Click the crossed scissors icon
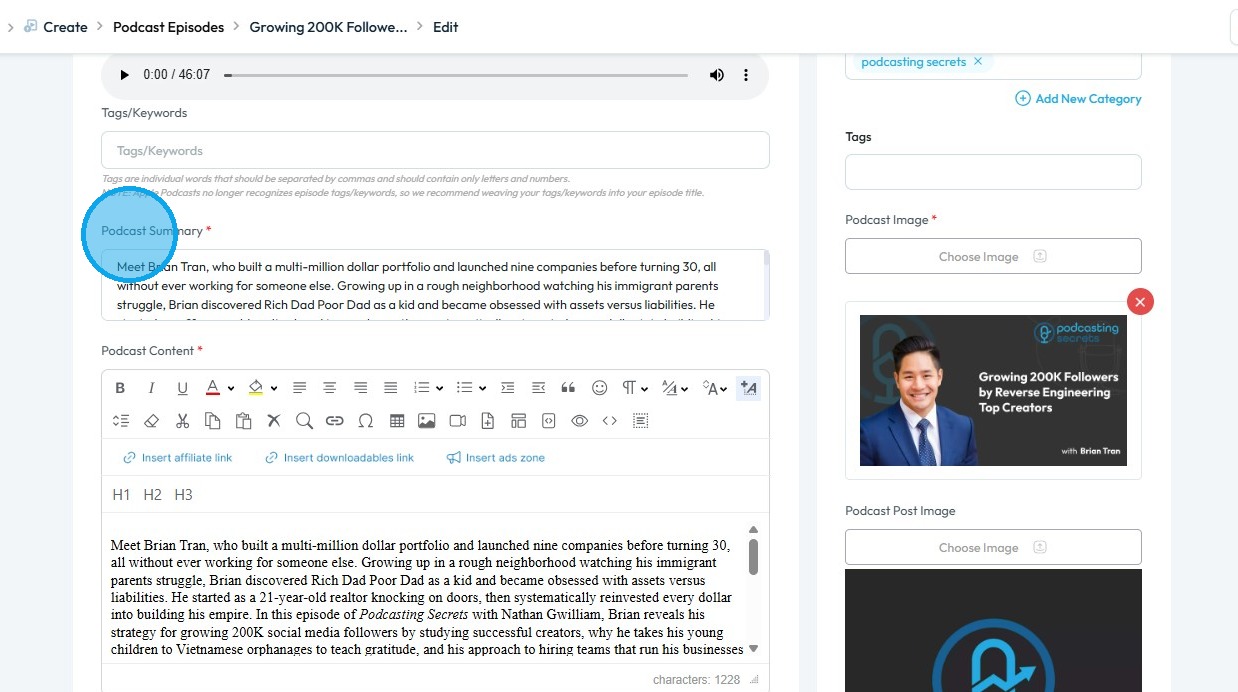 coord(273,421)
